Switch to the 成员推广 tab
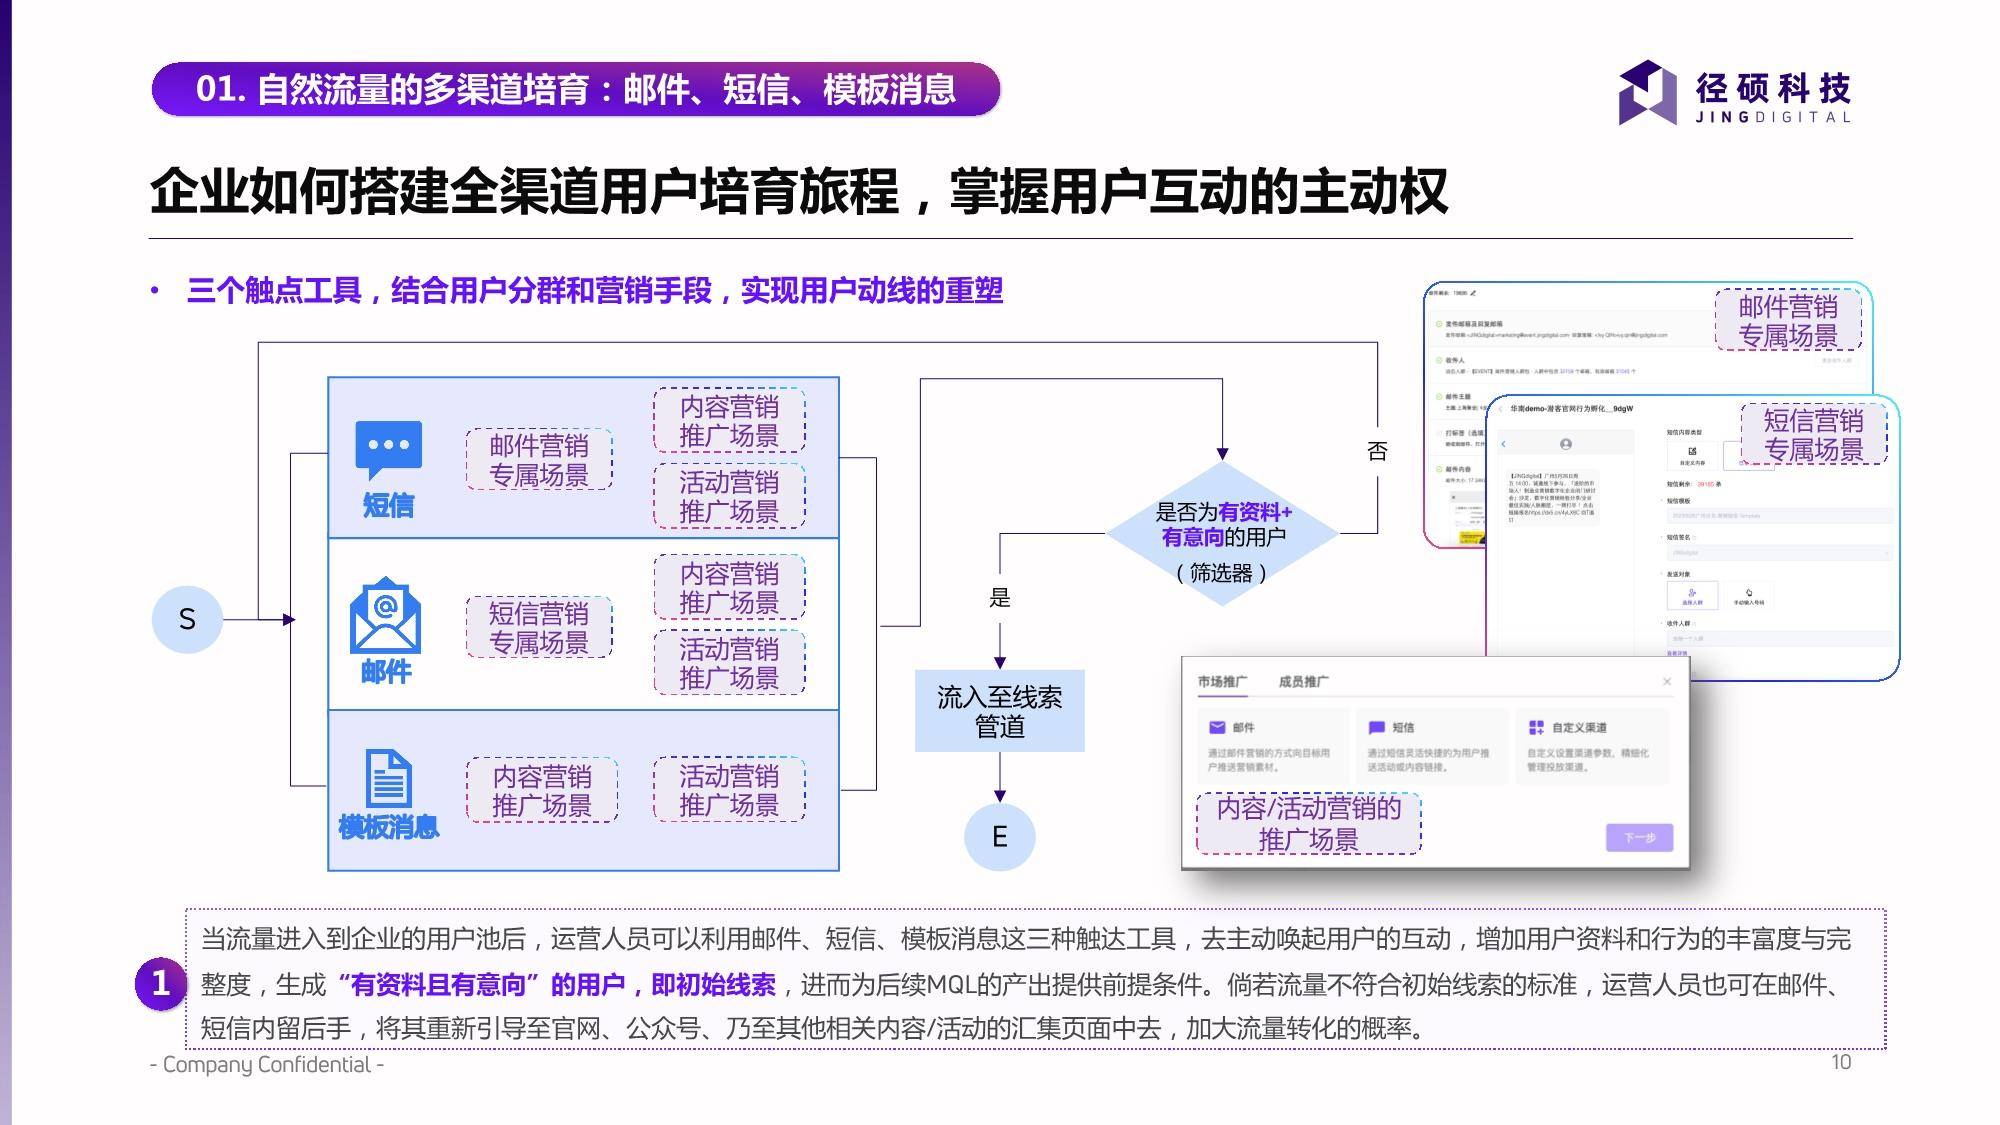Viewport: 2000px width, 1125px height. (x=1303, y=682)
